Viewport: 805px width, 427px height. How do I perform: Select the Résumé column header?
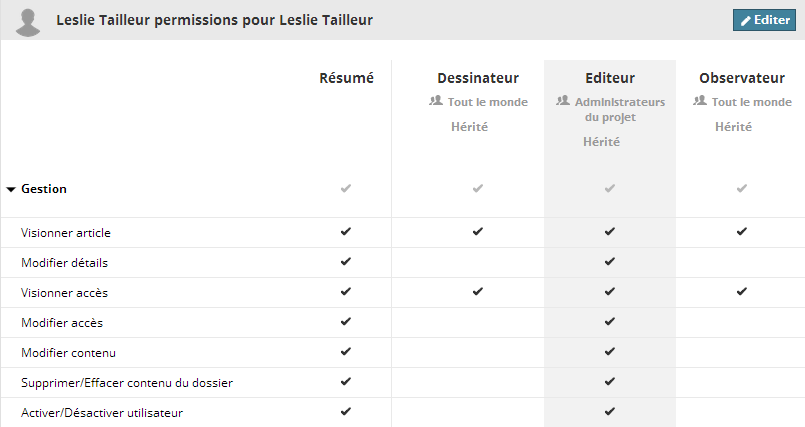346,78
